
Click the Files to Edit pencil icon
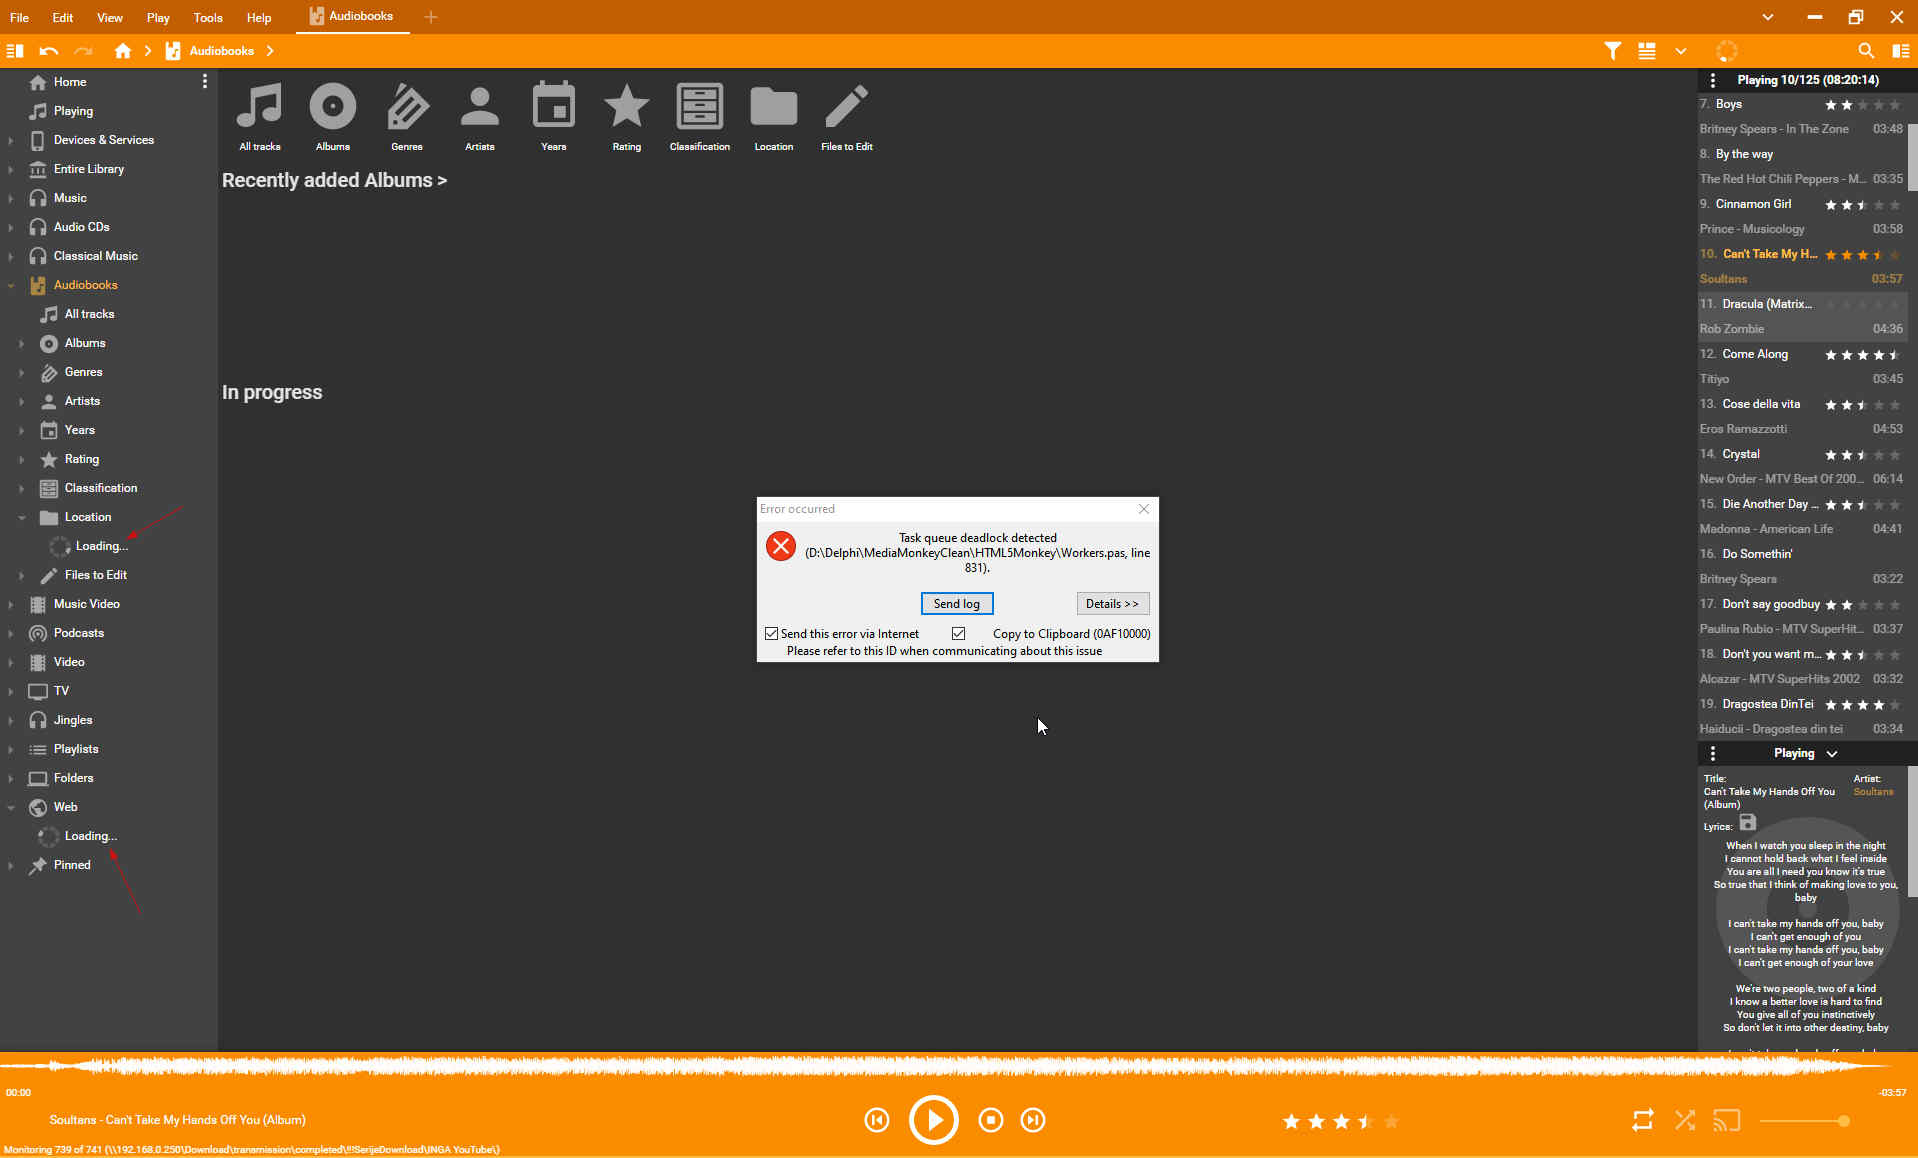pyautogui.click(x=846, y=107)
